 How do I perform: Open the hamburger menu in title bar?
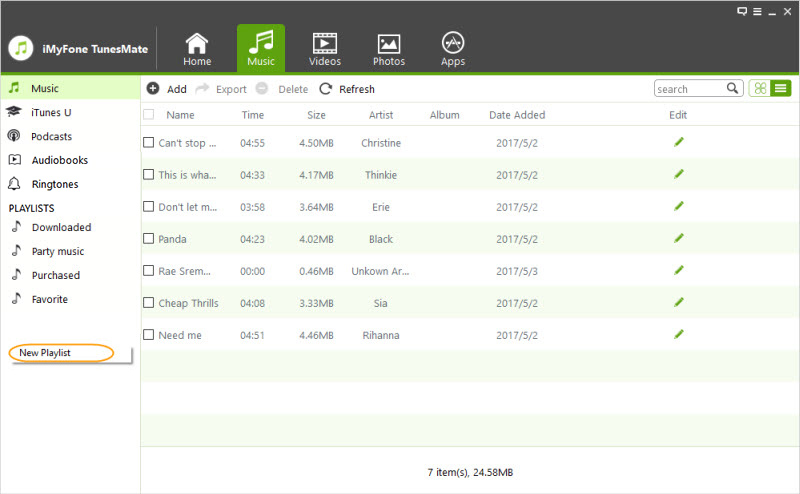tap(757, 12)
